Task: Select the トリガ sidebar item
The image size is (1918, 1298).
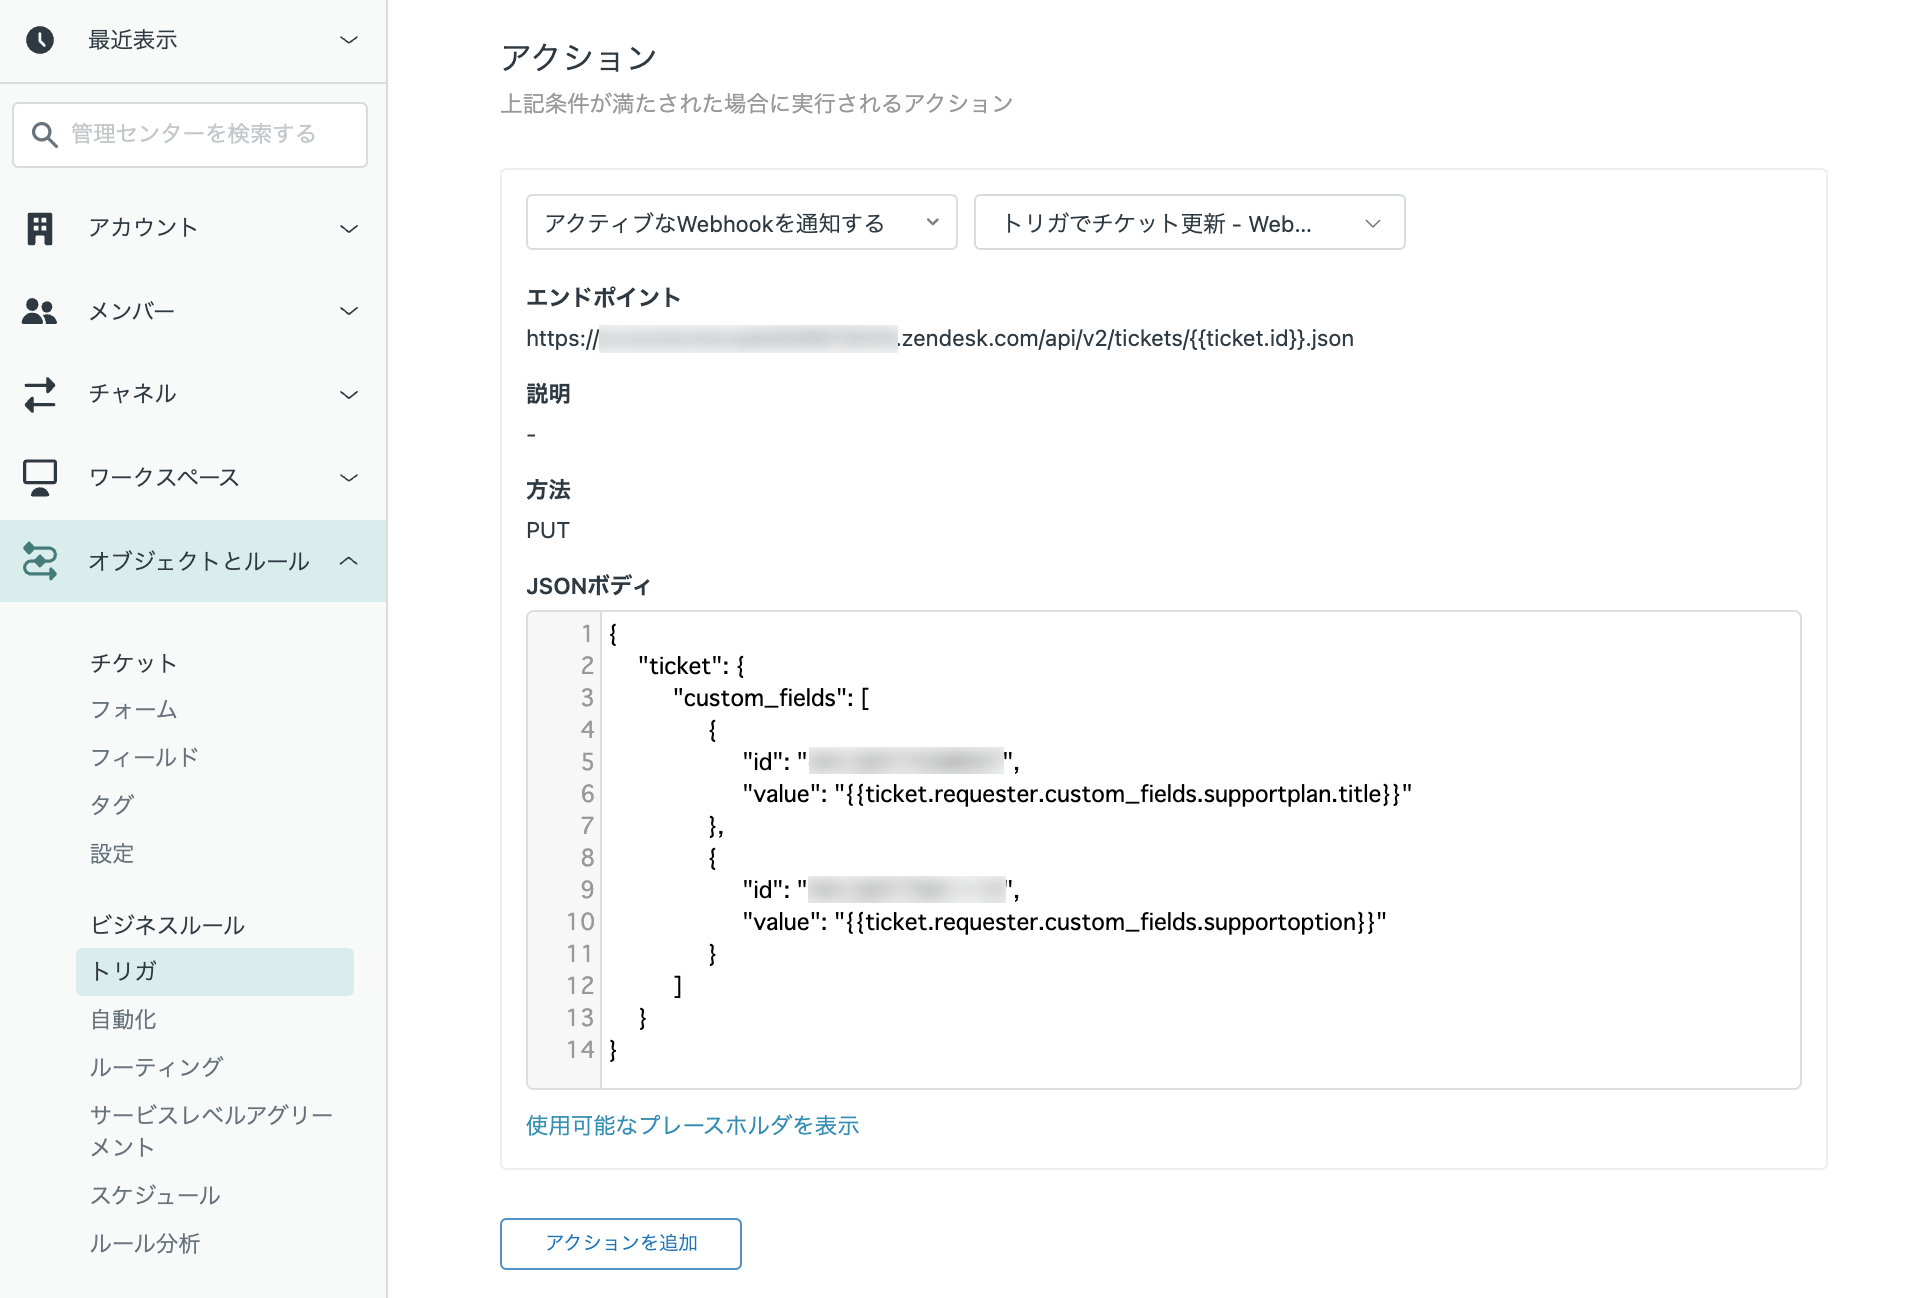Action: point(215,971)
